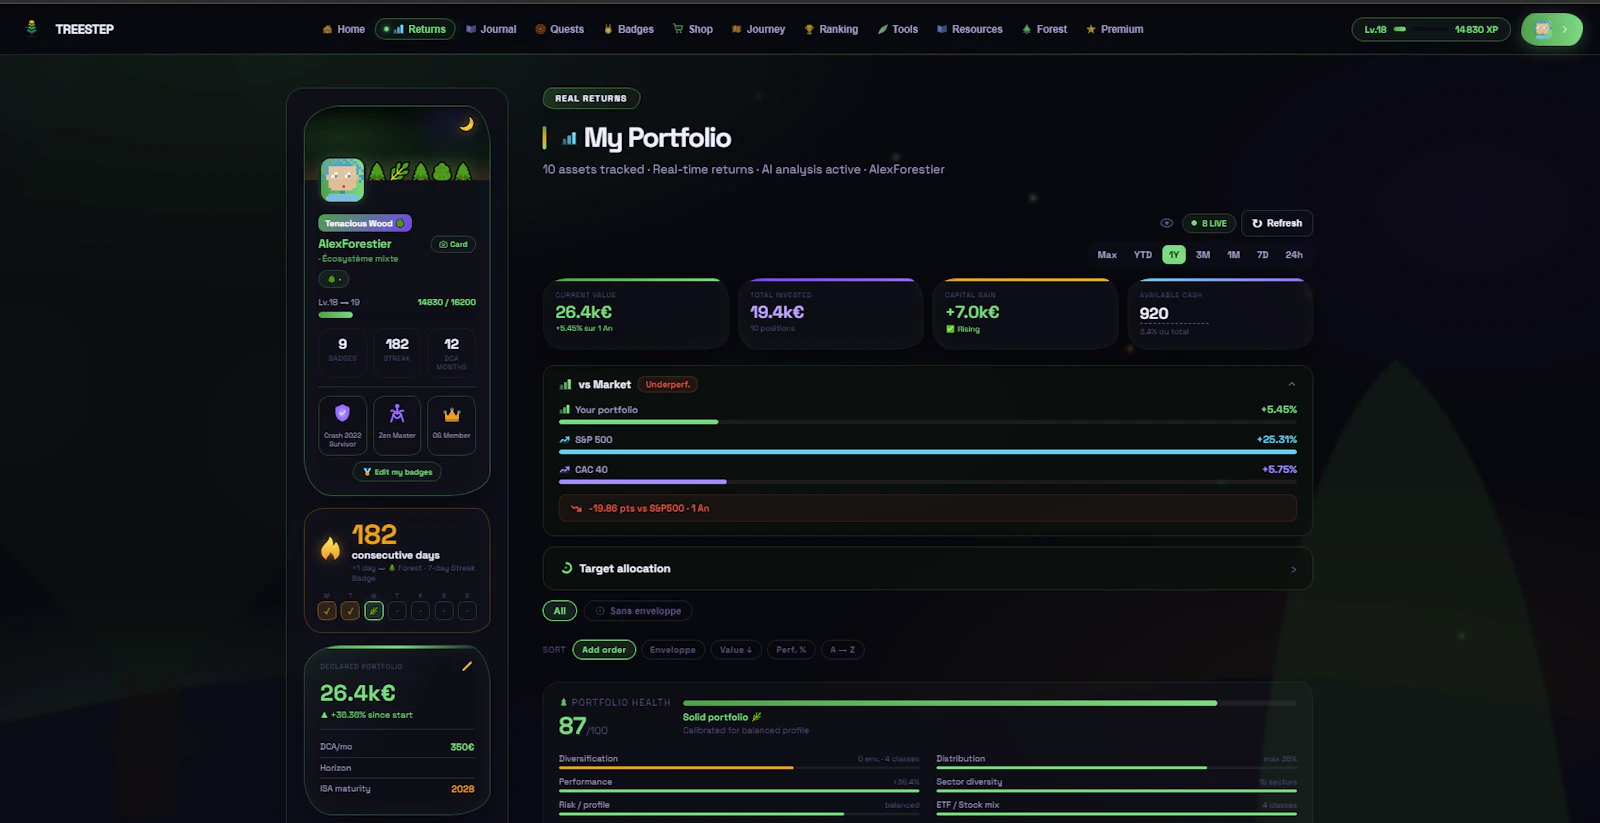Click the green triangle by +36.36% since start

coord(324,715)
